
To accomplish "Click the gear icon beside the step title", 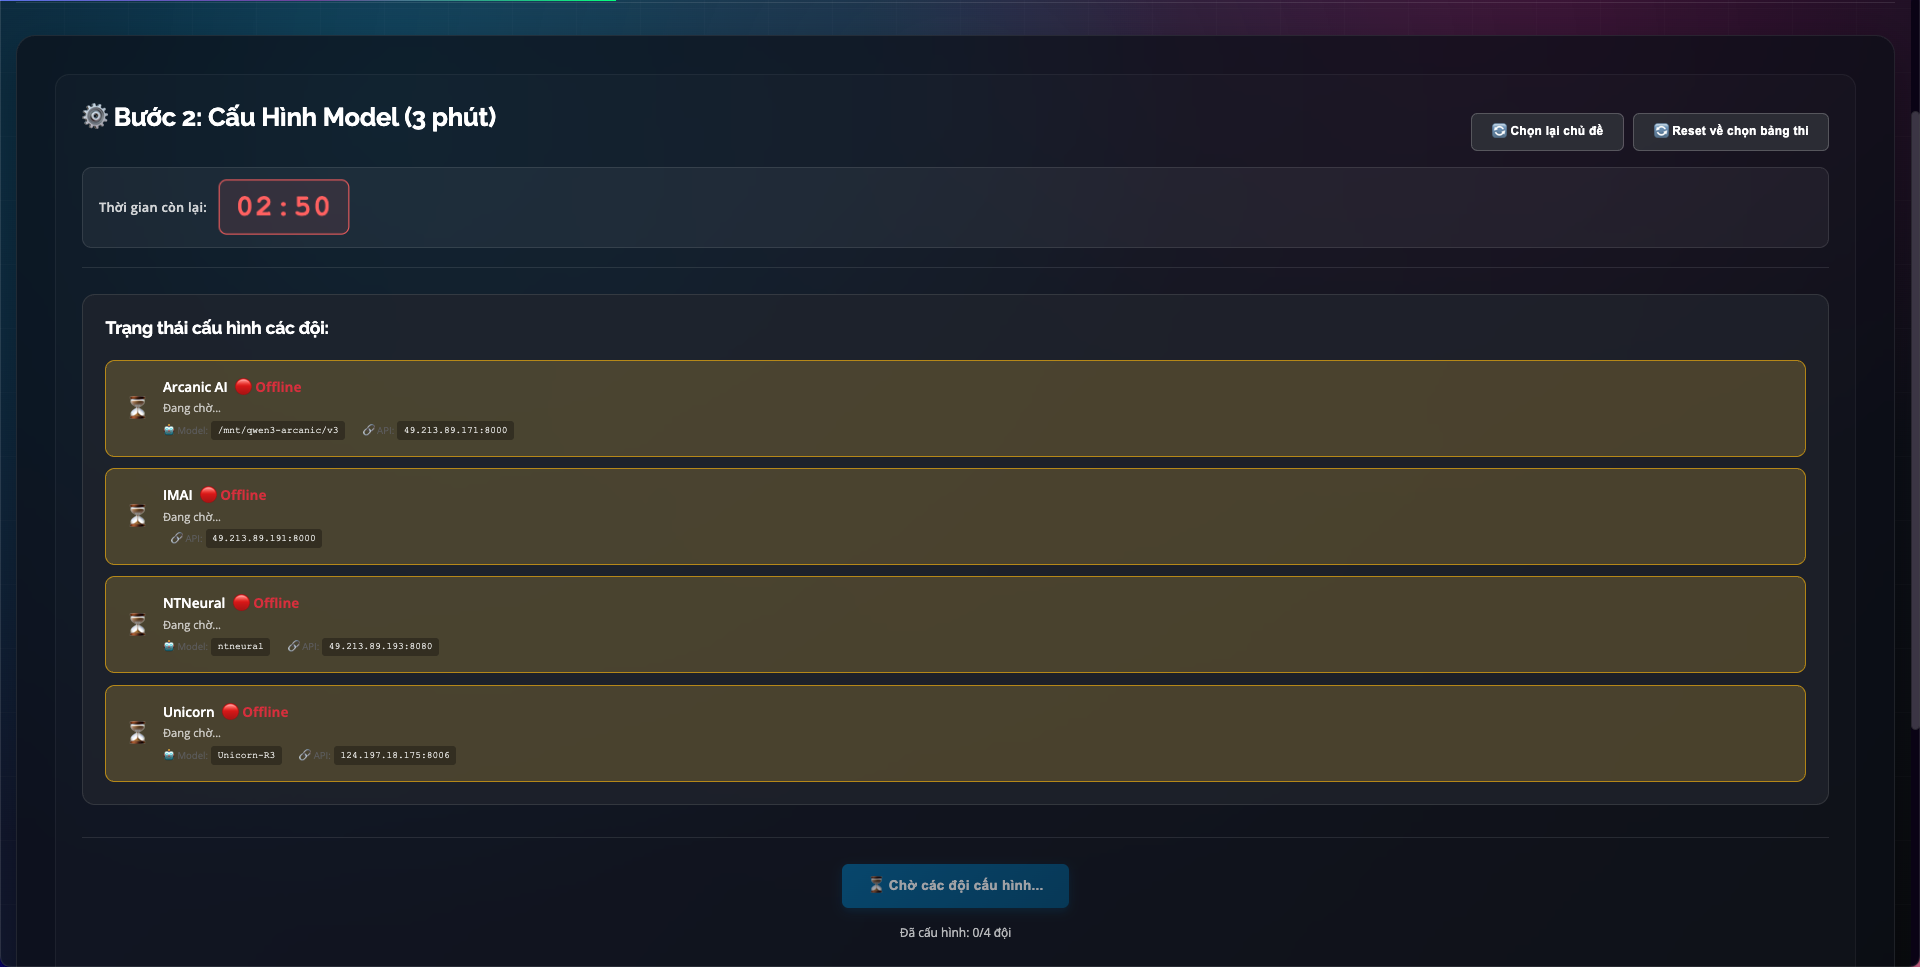I will pos(94,116).
